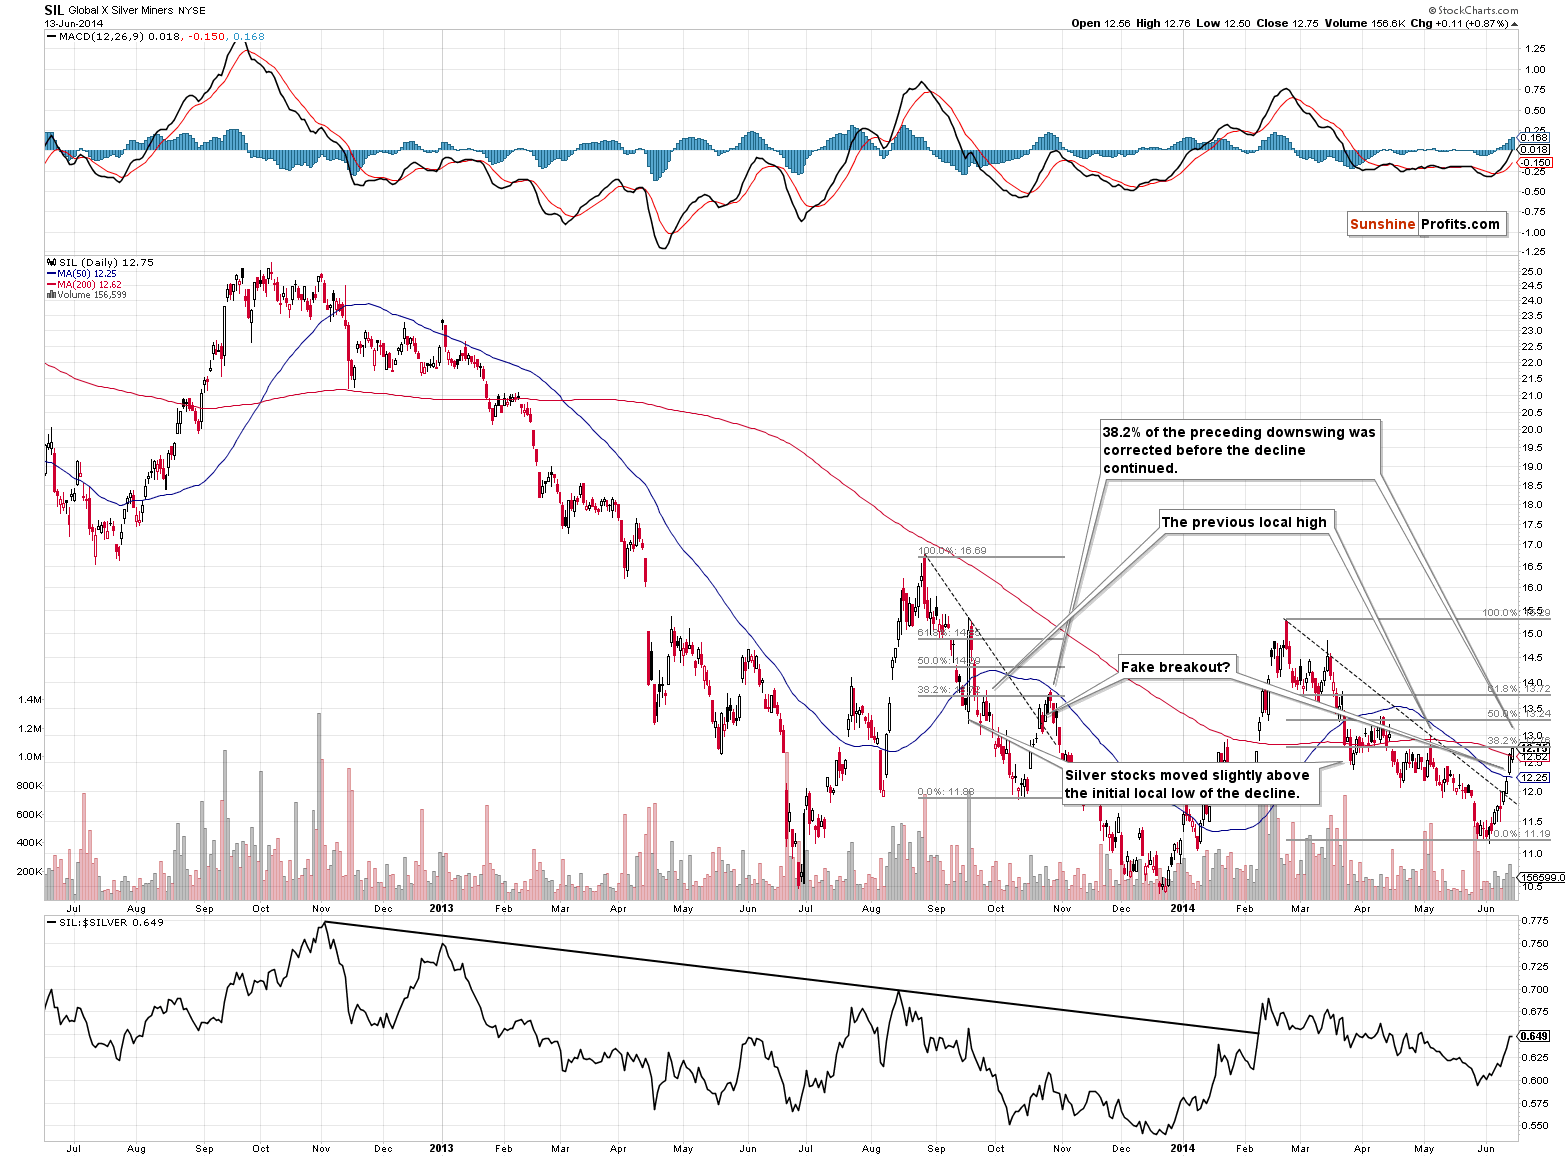
Task: Click the 200K volume axis label
Action: (x=30, y=872)
